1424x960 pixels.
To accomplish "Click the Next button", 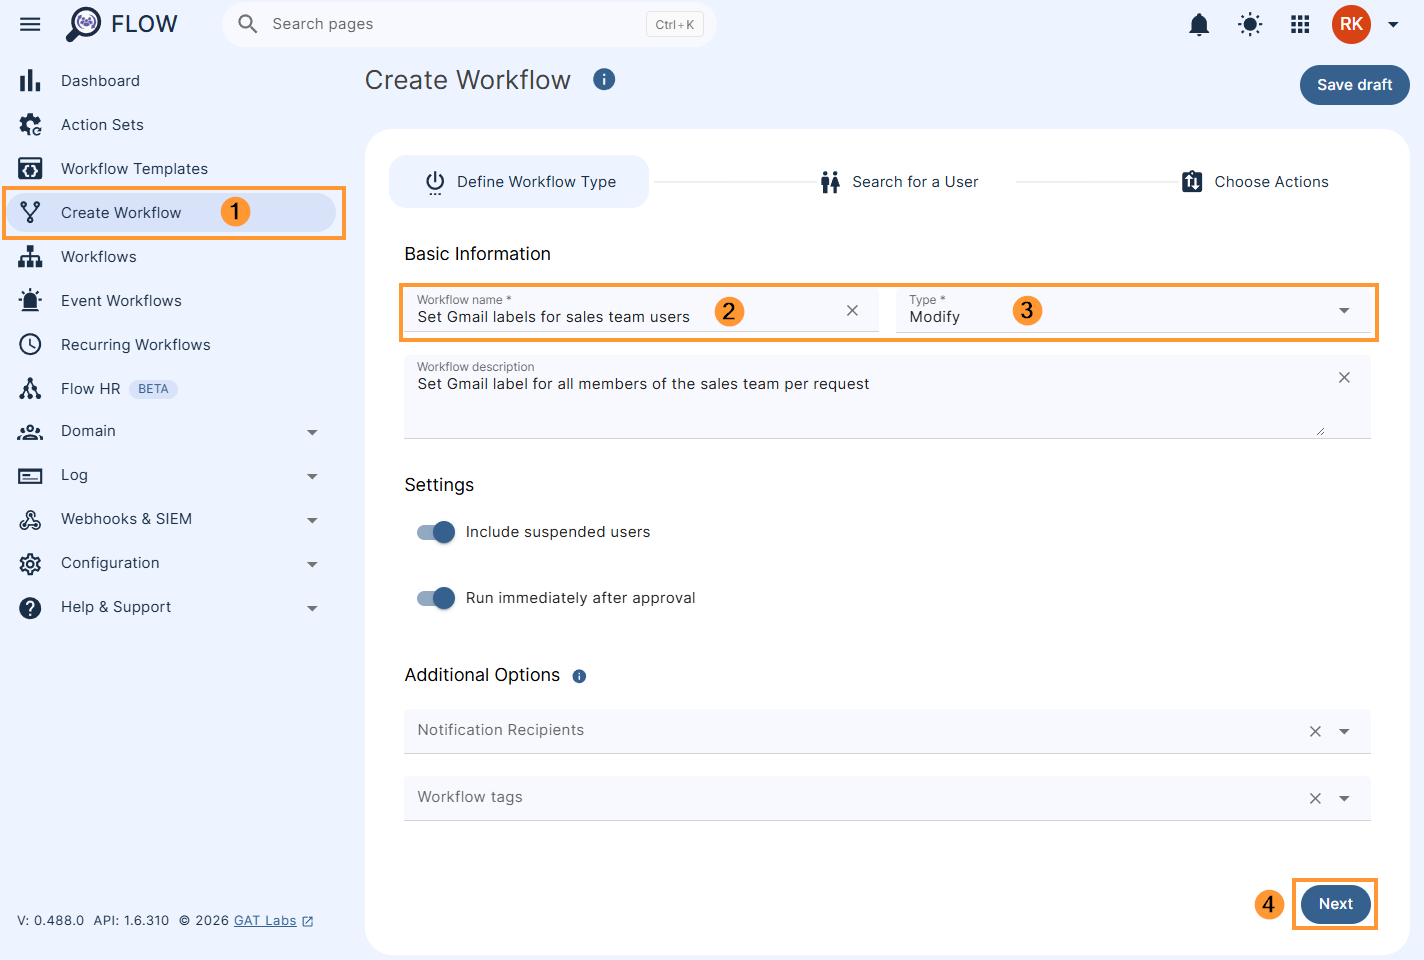I will point(1335,904).
